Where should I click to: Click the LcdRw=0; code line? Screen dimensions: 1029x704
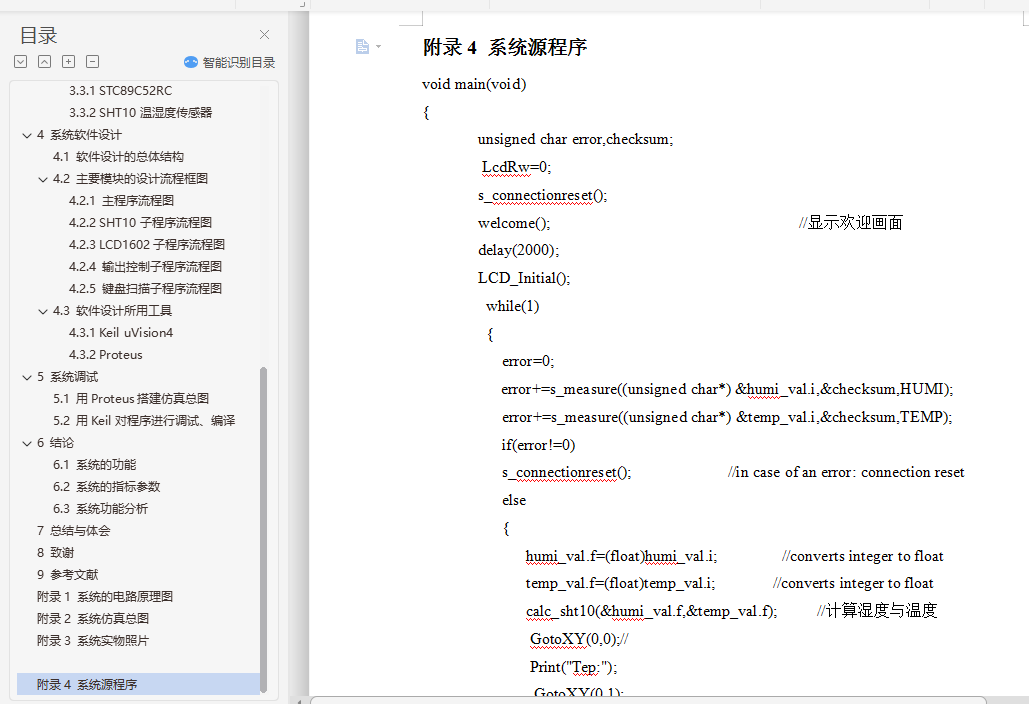(516, 167)
